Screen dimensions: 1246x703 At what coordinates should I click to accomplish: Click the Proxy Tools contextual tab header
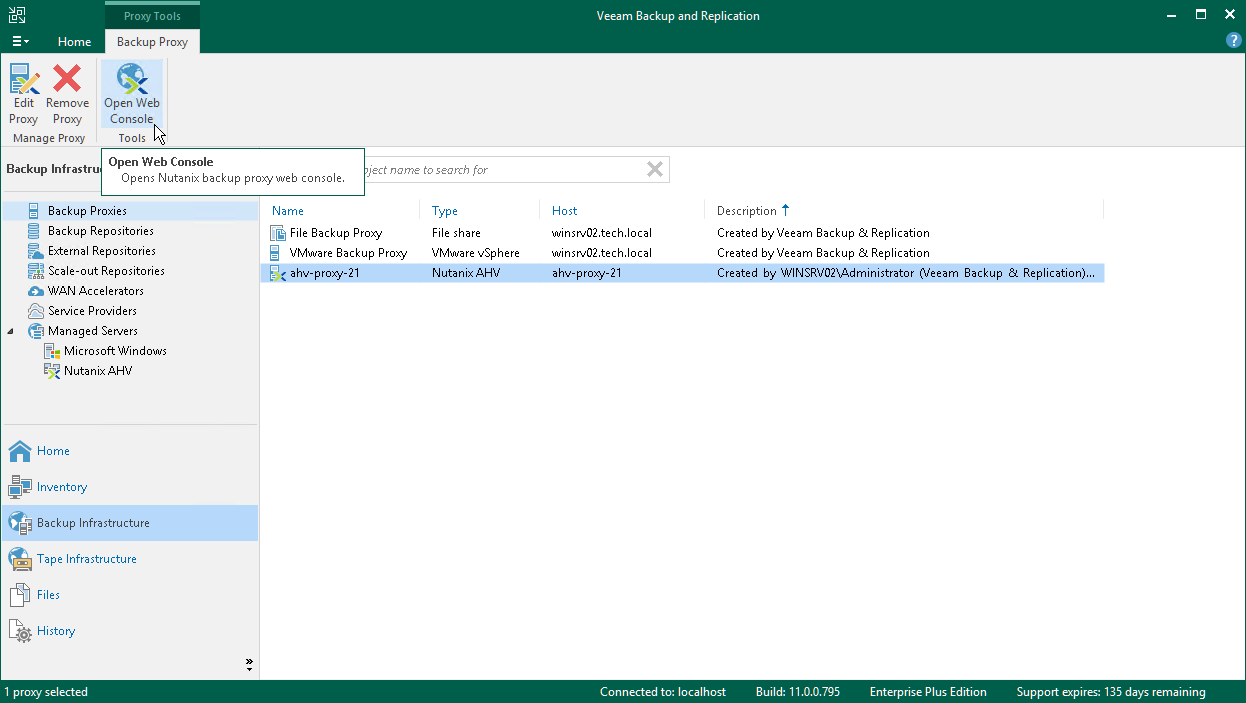(x=152, y=16)
